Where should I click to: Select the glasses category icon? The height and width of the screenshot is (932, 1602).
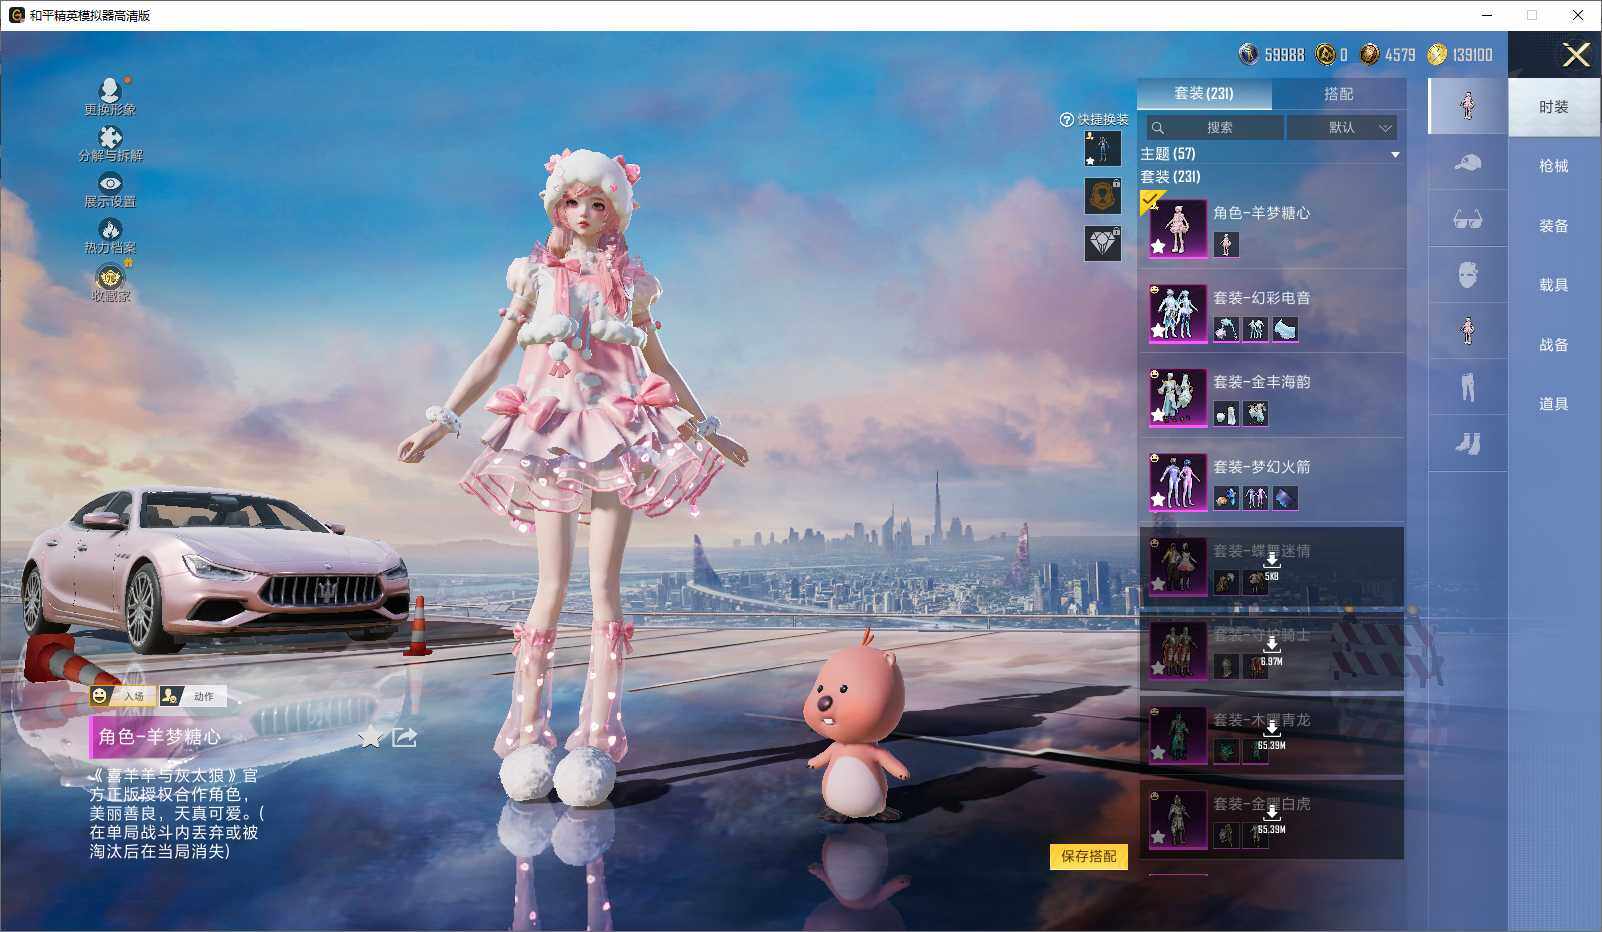[1467, 218]
